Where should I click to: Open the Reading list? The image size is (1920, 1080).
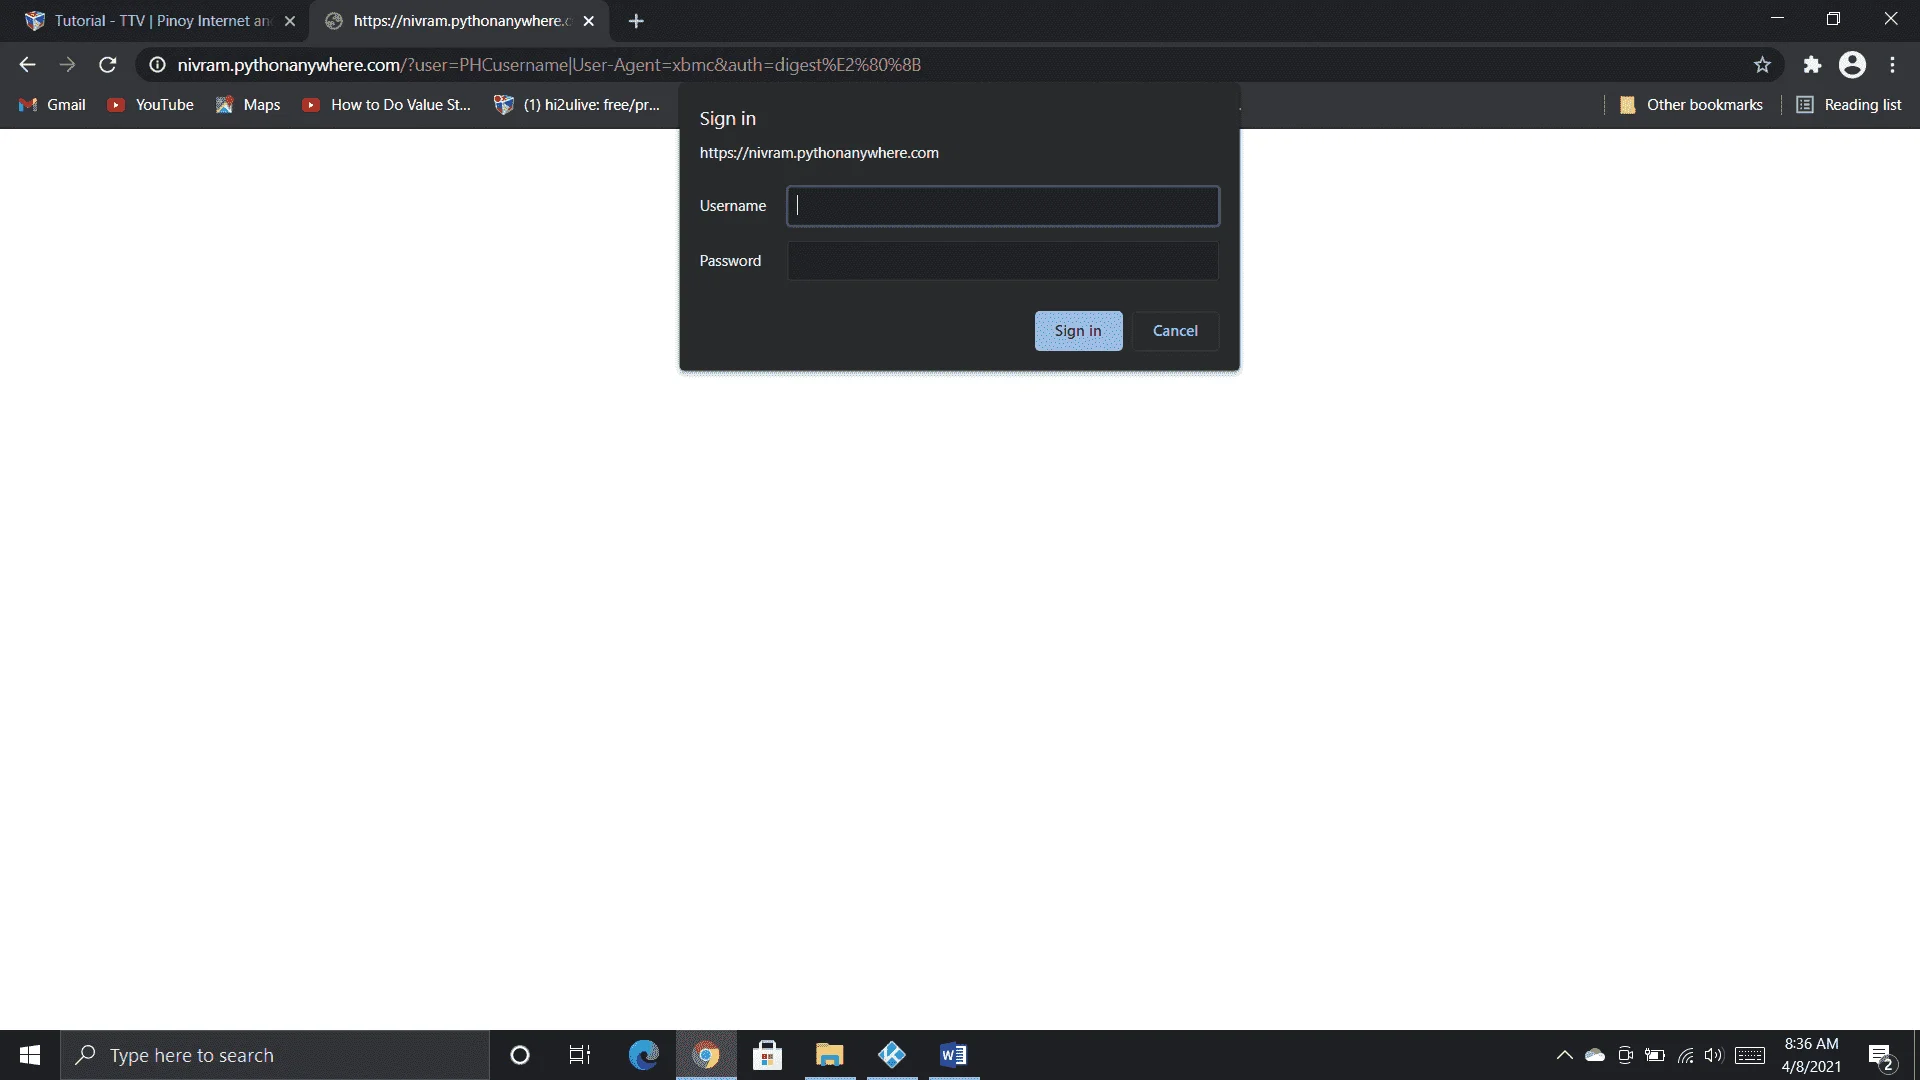[x=1849, y=105]
